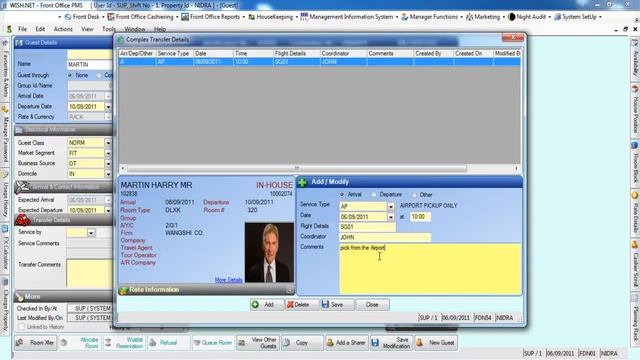Select the Other radio button
The width and height of the screenshot is (640, 360).
pos(414,195)
